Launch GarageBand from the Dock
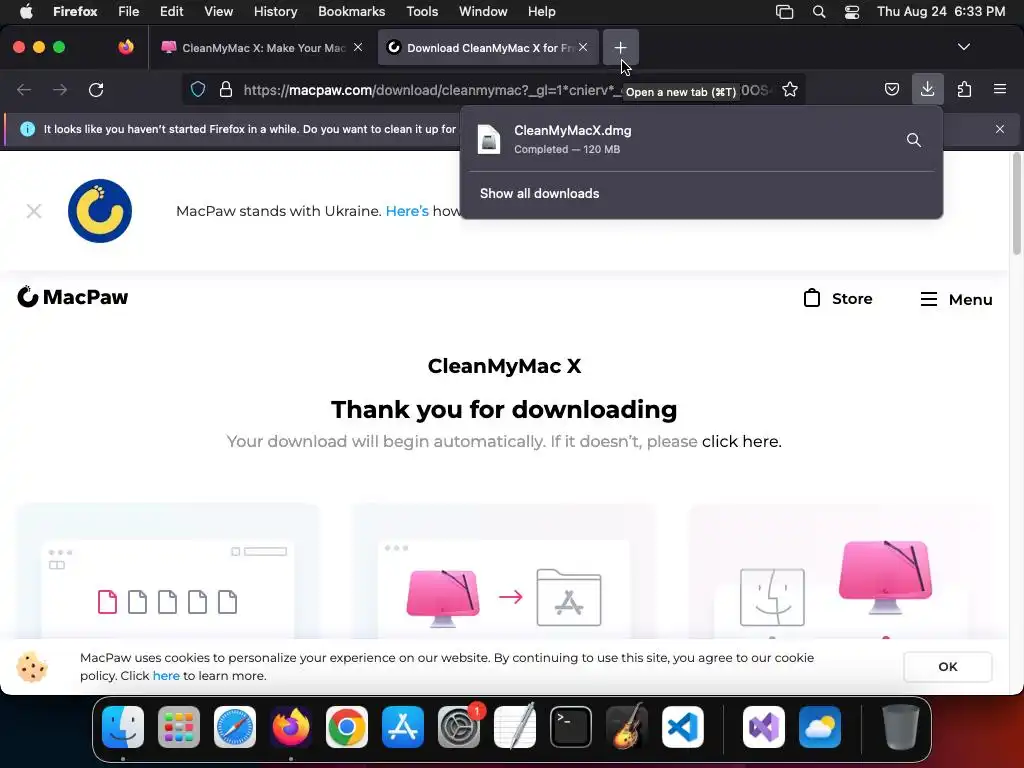 (627, 727)
